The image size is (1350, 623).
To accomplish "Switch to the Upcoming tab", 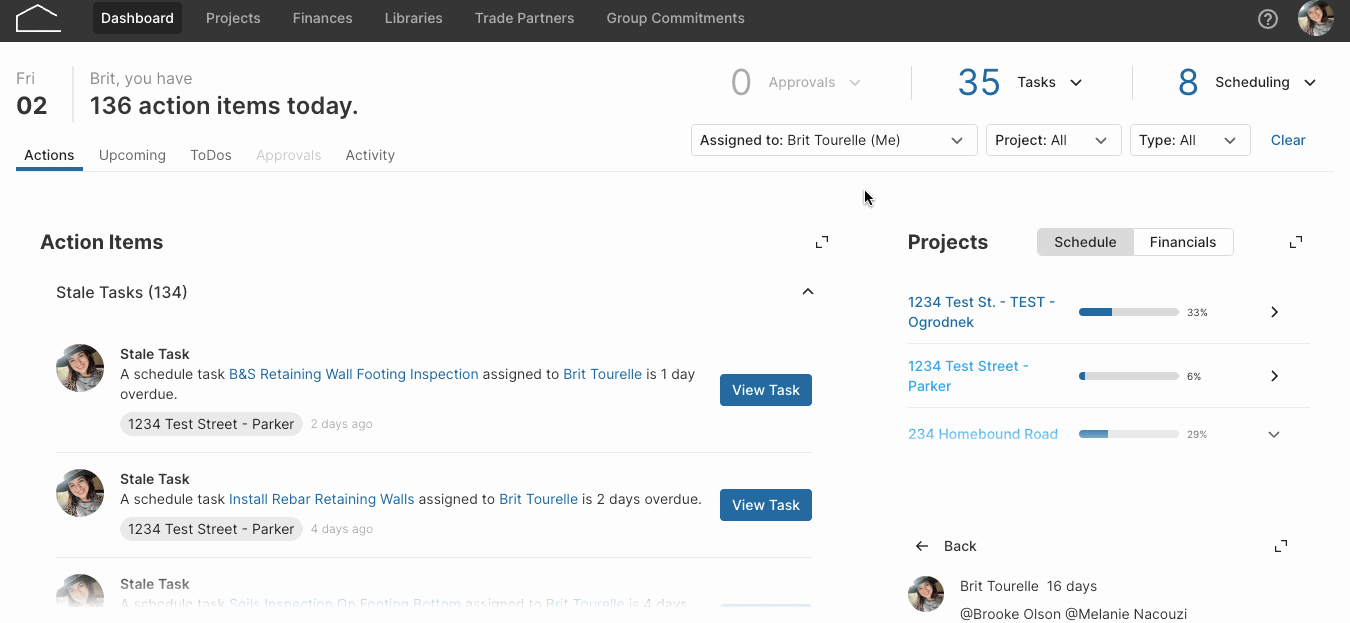I will (132, 155).
